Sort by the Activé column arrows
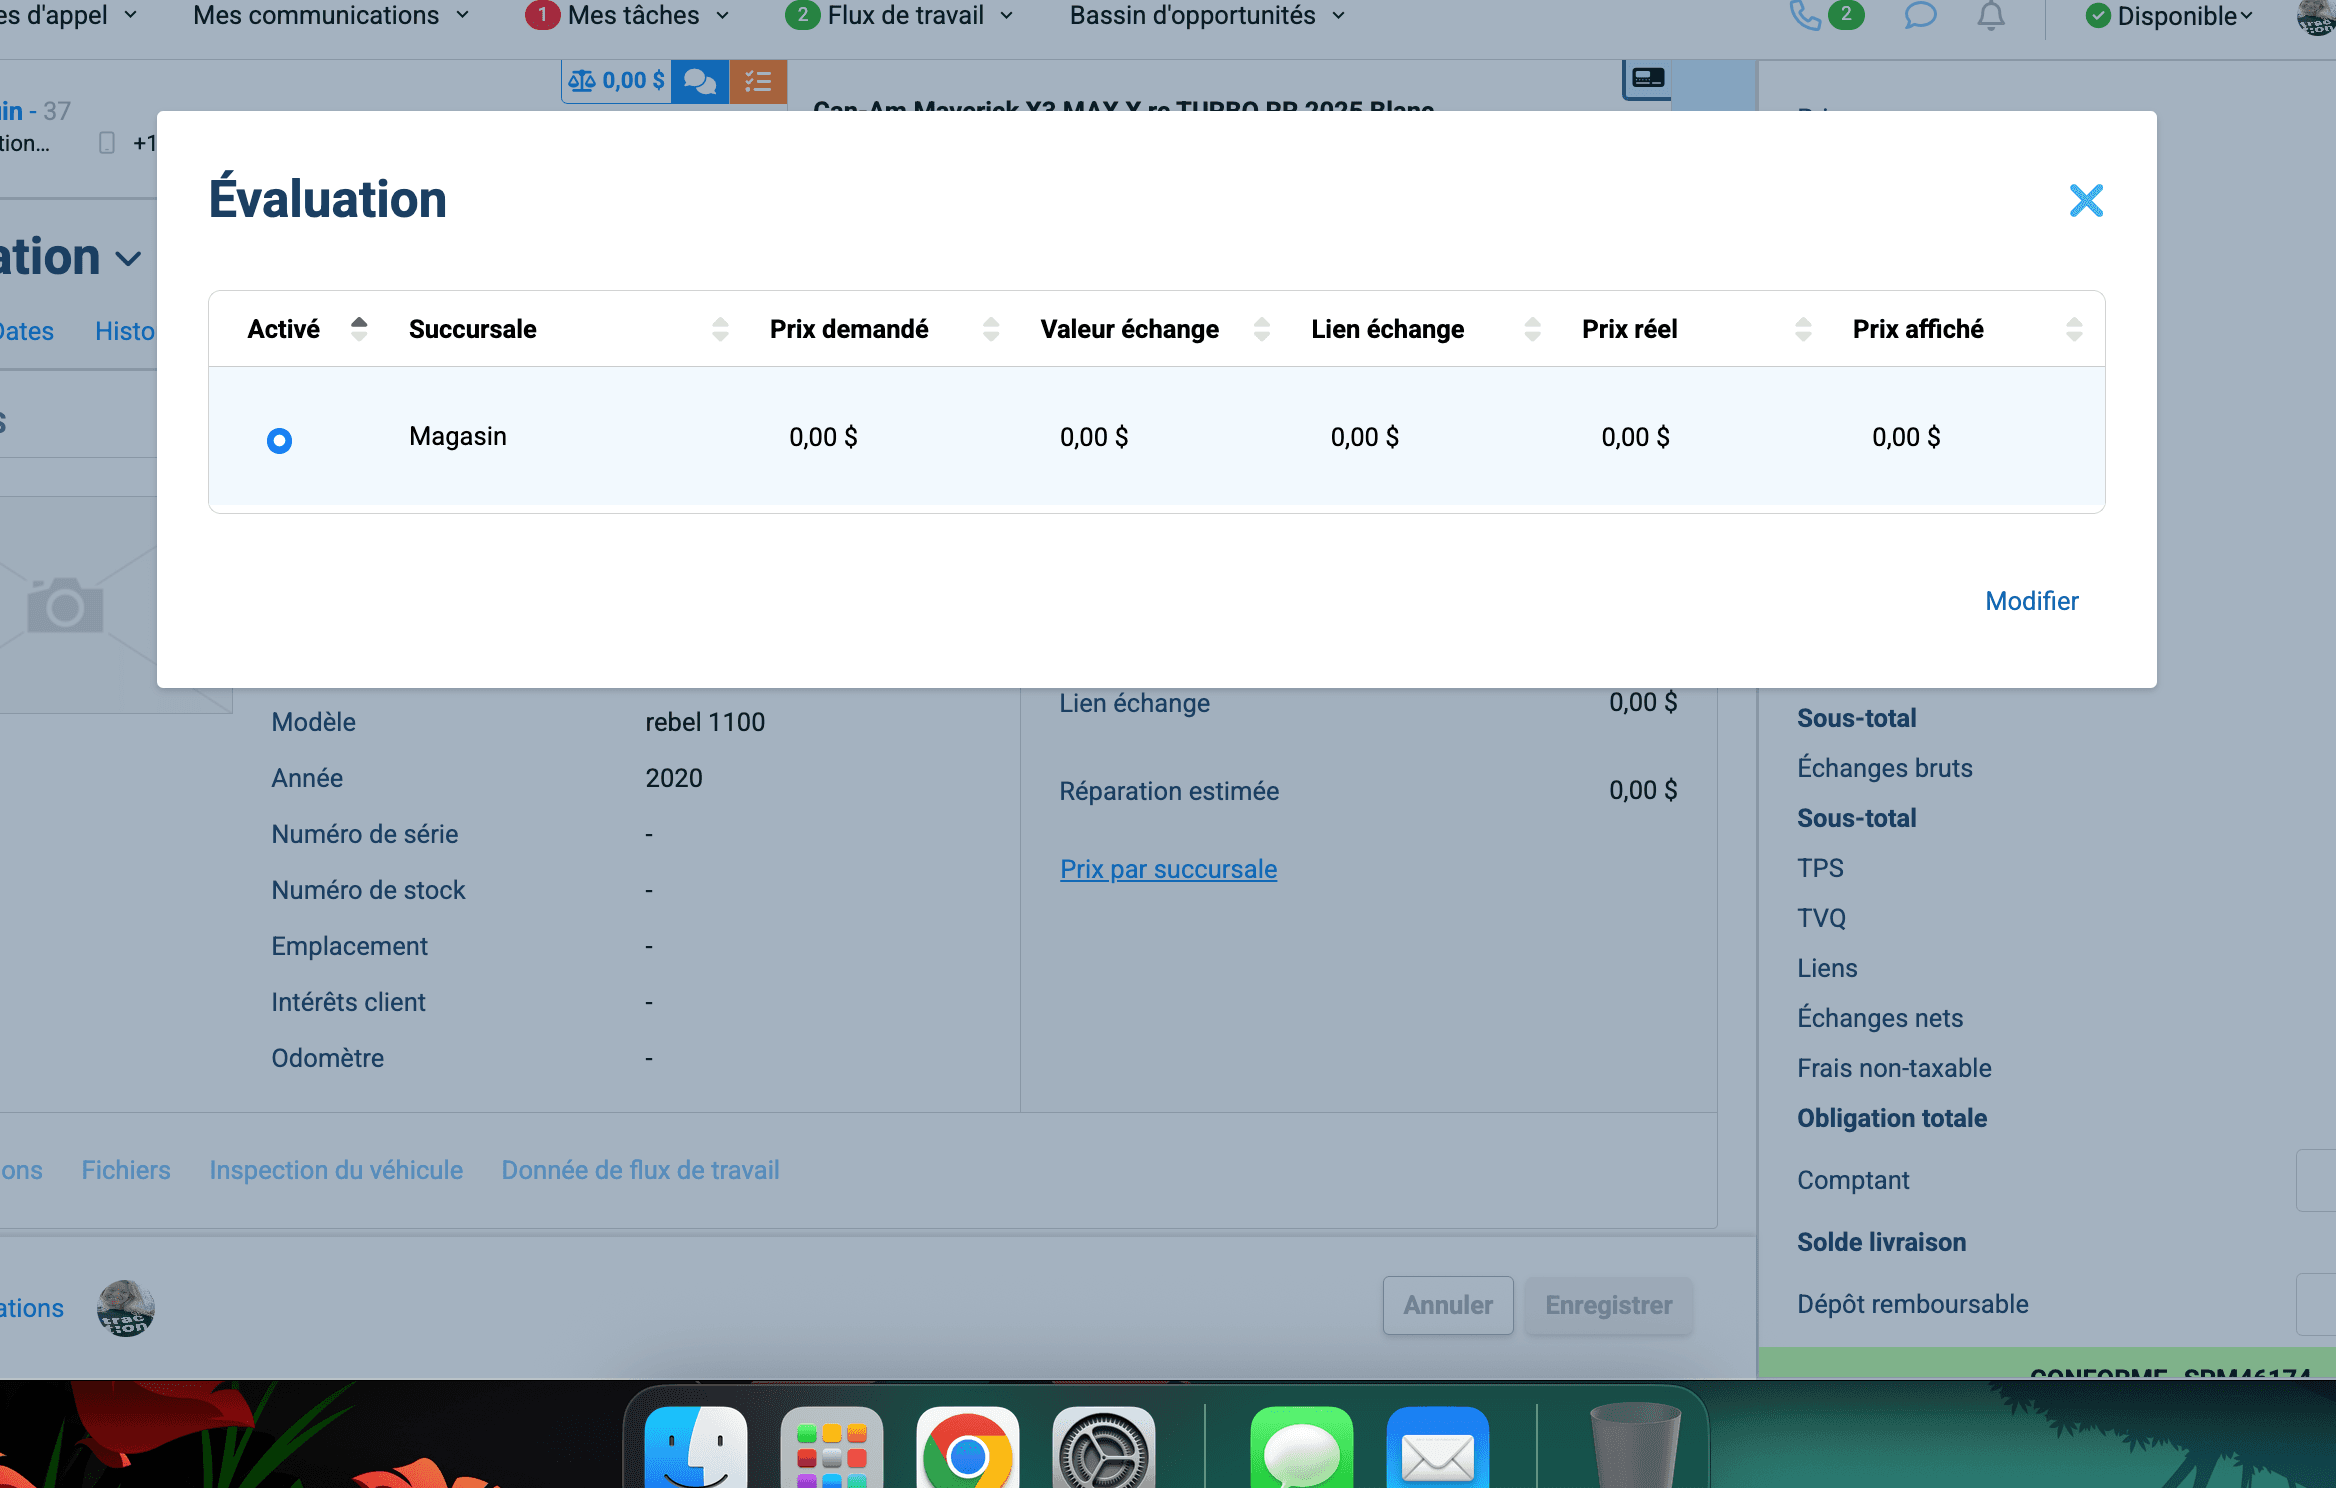This screenshot has width=2336, height=1488. pyautogui.click(x=359, y=329)
